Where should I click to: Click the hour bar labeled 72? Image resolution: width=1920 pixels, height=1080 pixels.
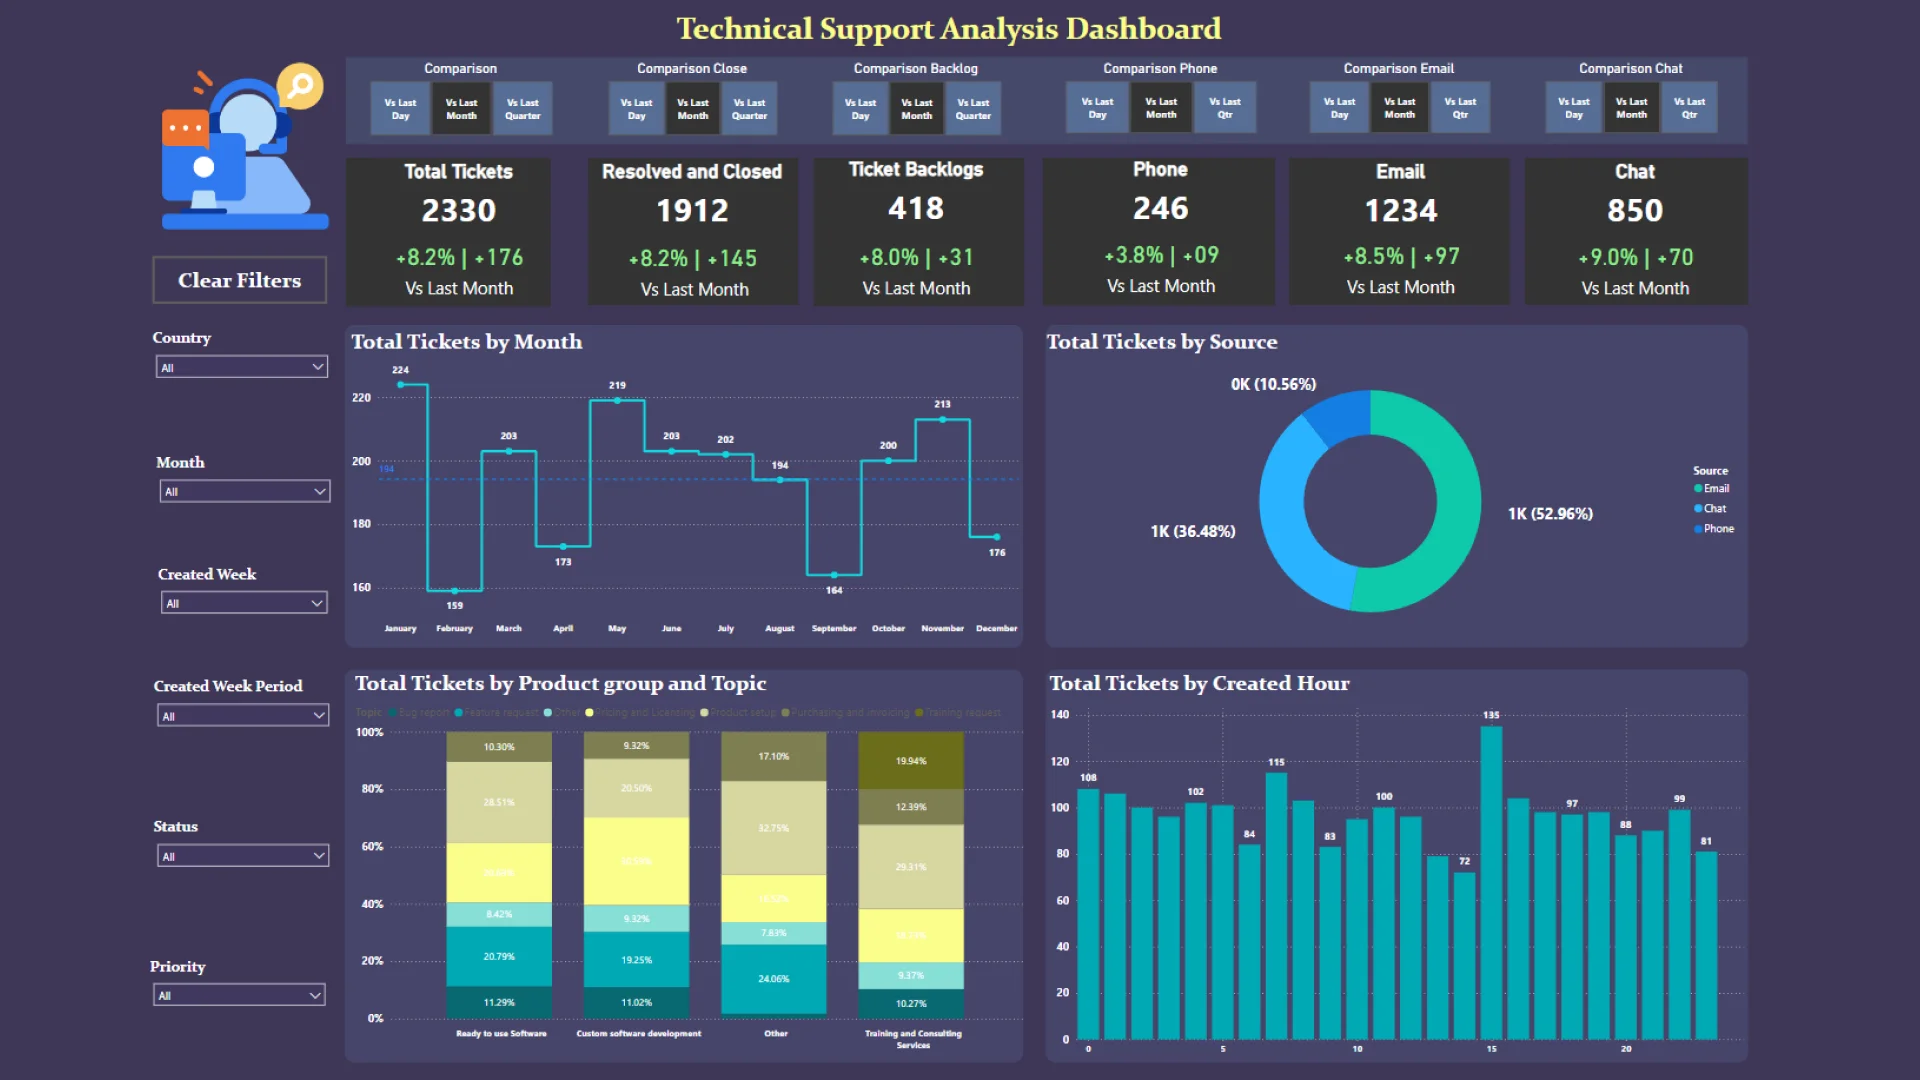tap(1464, 955)
